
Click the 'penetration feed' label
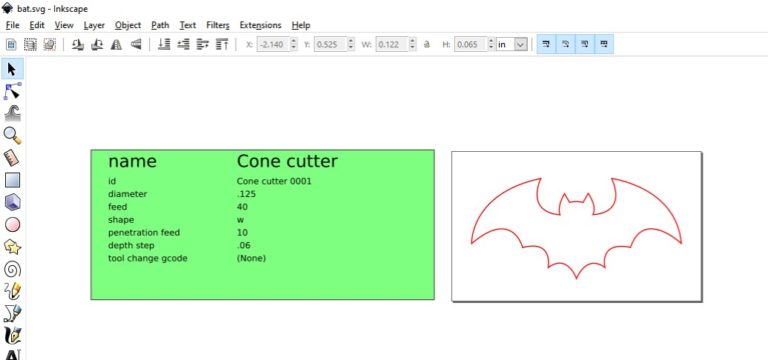point(144,233)
